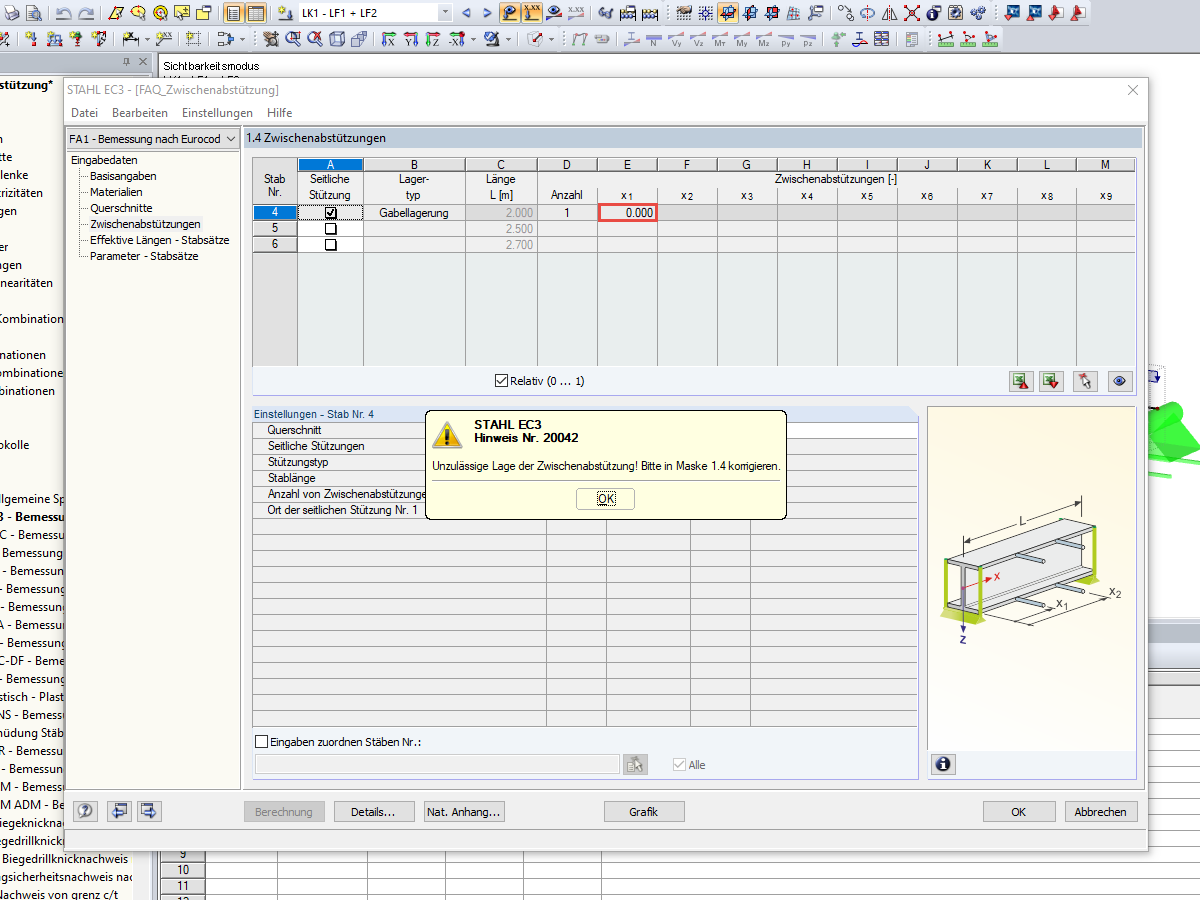Open the Datei menu

coord(83,112)
